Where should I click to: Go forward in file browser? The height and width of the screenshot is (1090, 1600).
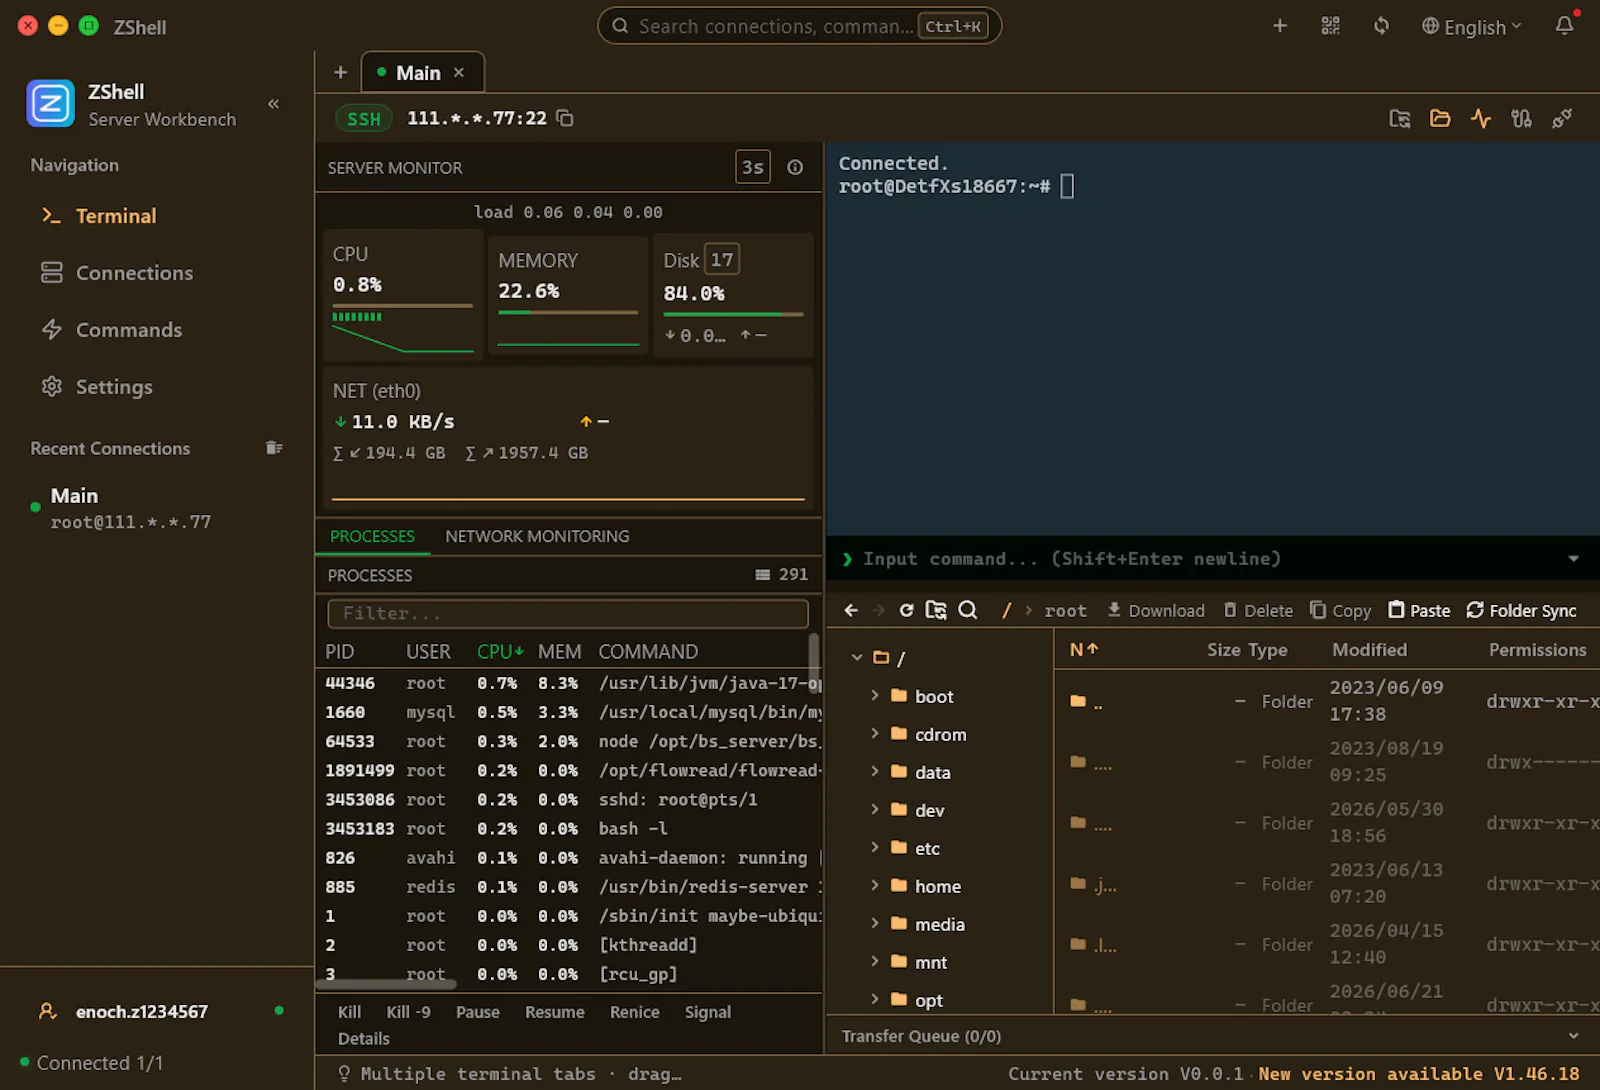[x=878, y=610]
